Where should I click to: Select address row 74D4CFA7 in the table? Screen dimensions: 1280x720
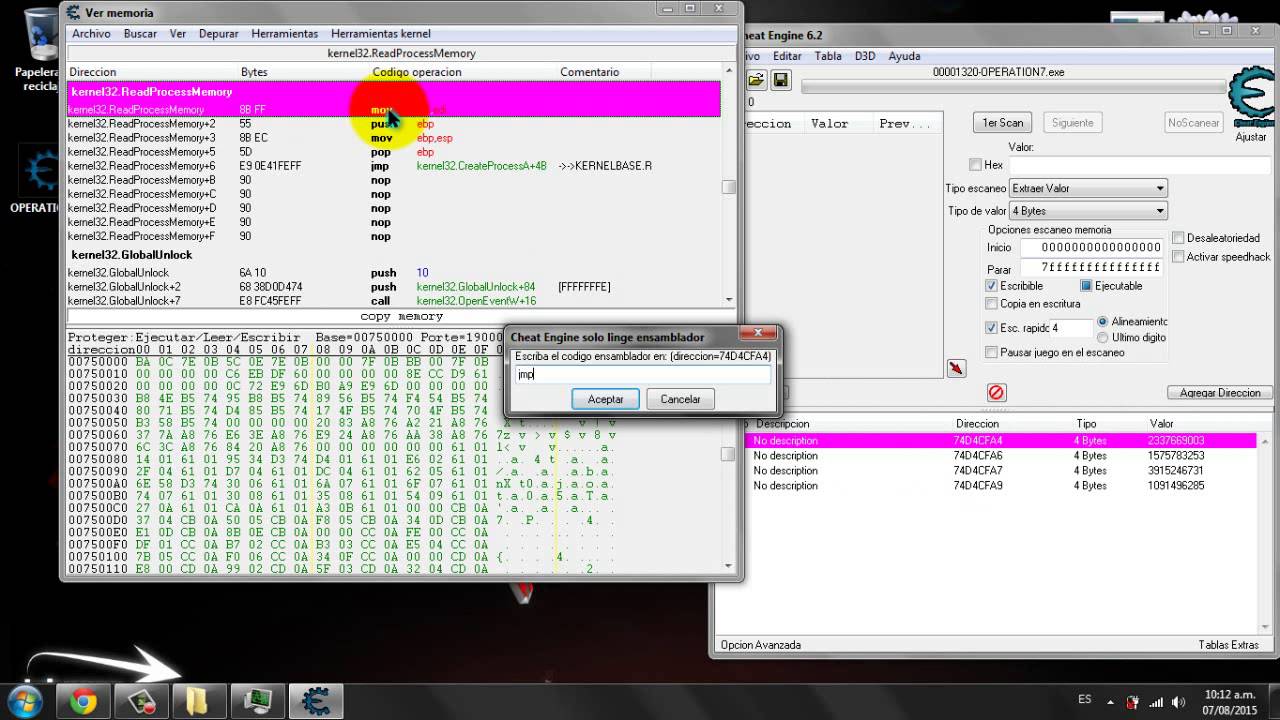pyautogui.click(x=1000, y=471)
